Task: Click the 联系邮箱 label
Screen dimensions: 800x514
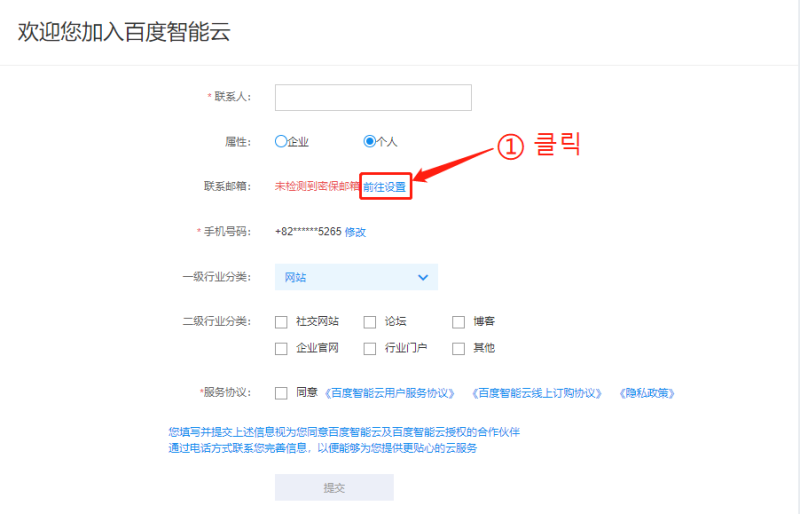Action: coord(228,186)
